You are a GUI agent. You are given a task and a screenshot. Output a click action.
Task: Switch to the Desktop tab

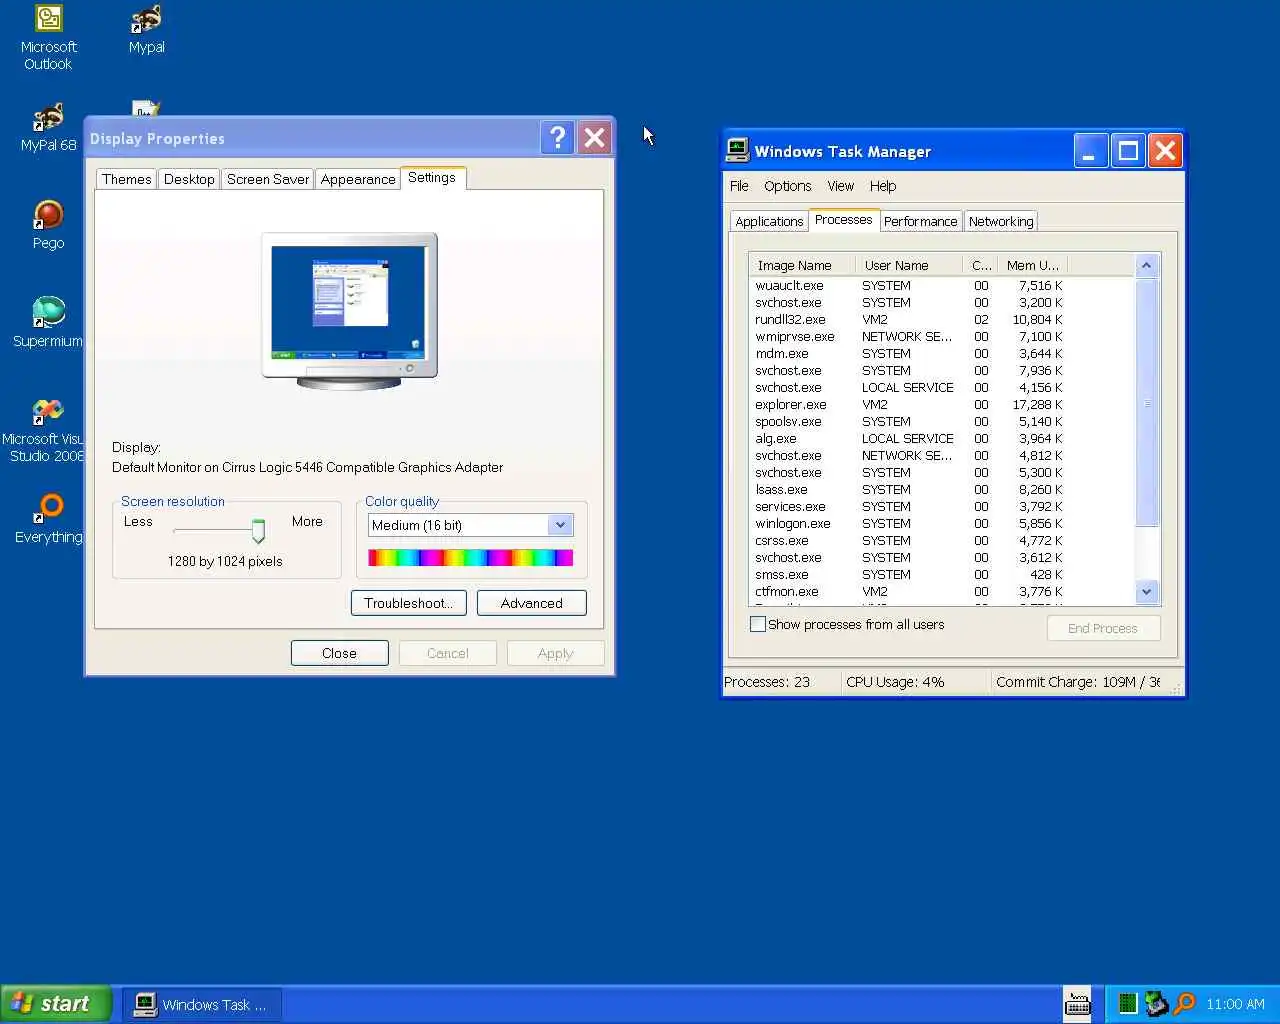[189, 179]
